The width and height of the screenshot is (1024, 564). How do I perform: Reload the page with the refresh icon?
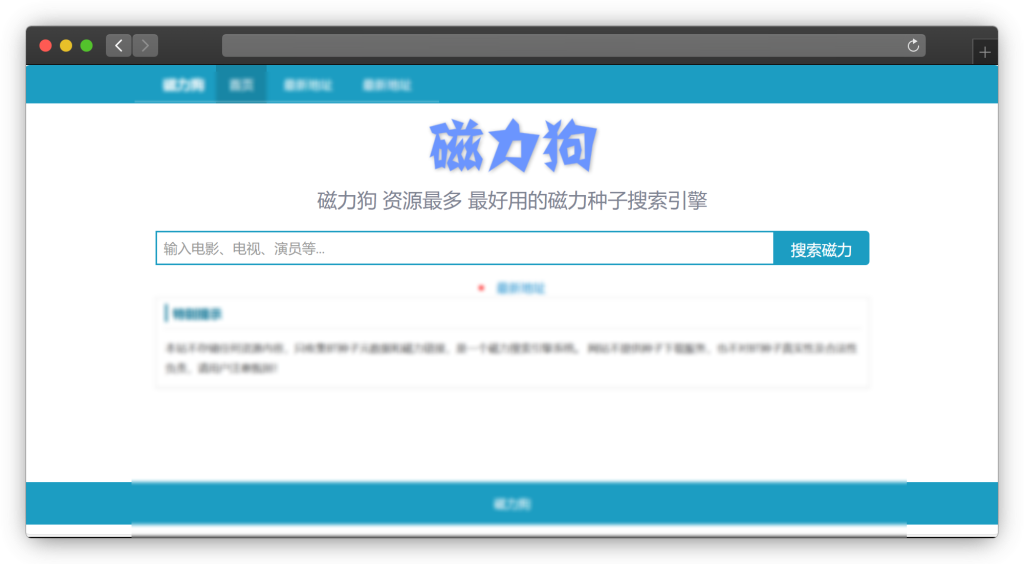[x=913, y=46]
